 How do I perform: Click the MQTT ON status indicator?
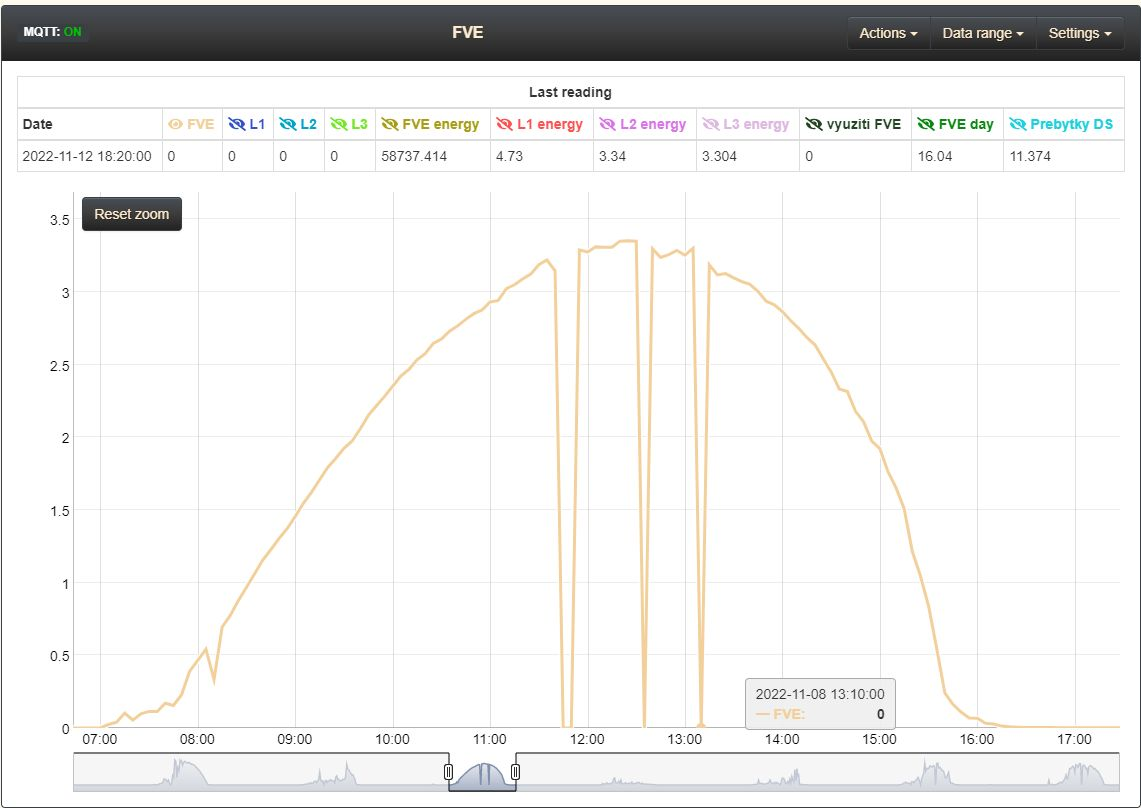pos(53,32)
